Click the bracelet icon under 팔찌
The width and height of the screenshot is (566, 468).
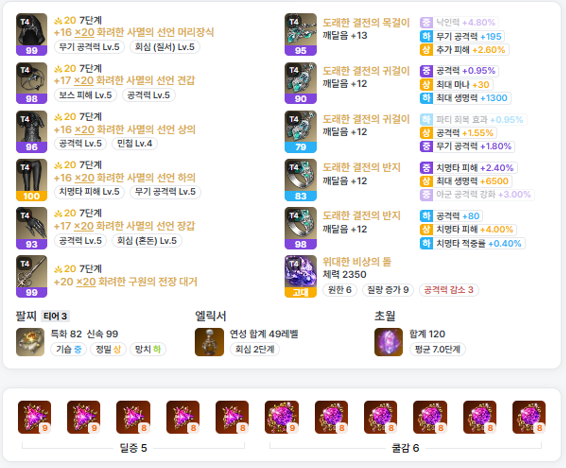[x=30, y=342]
